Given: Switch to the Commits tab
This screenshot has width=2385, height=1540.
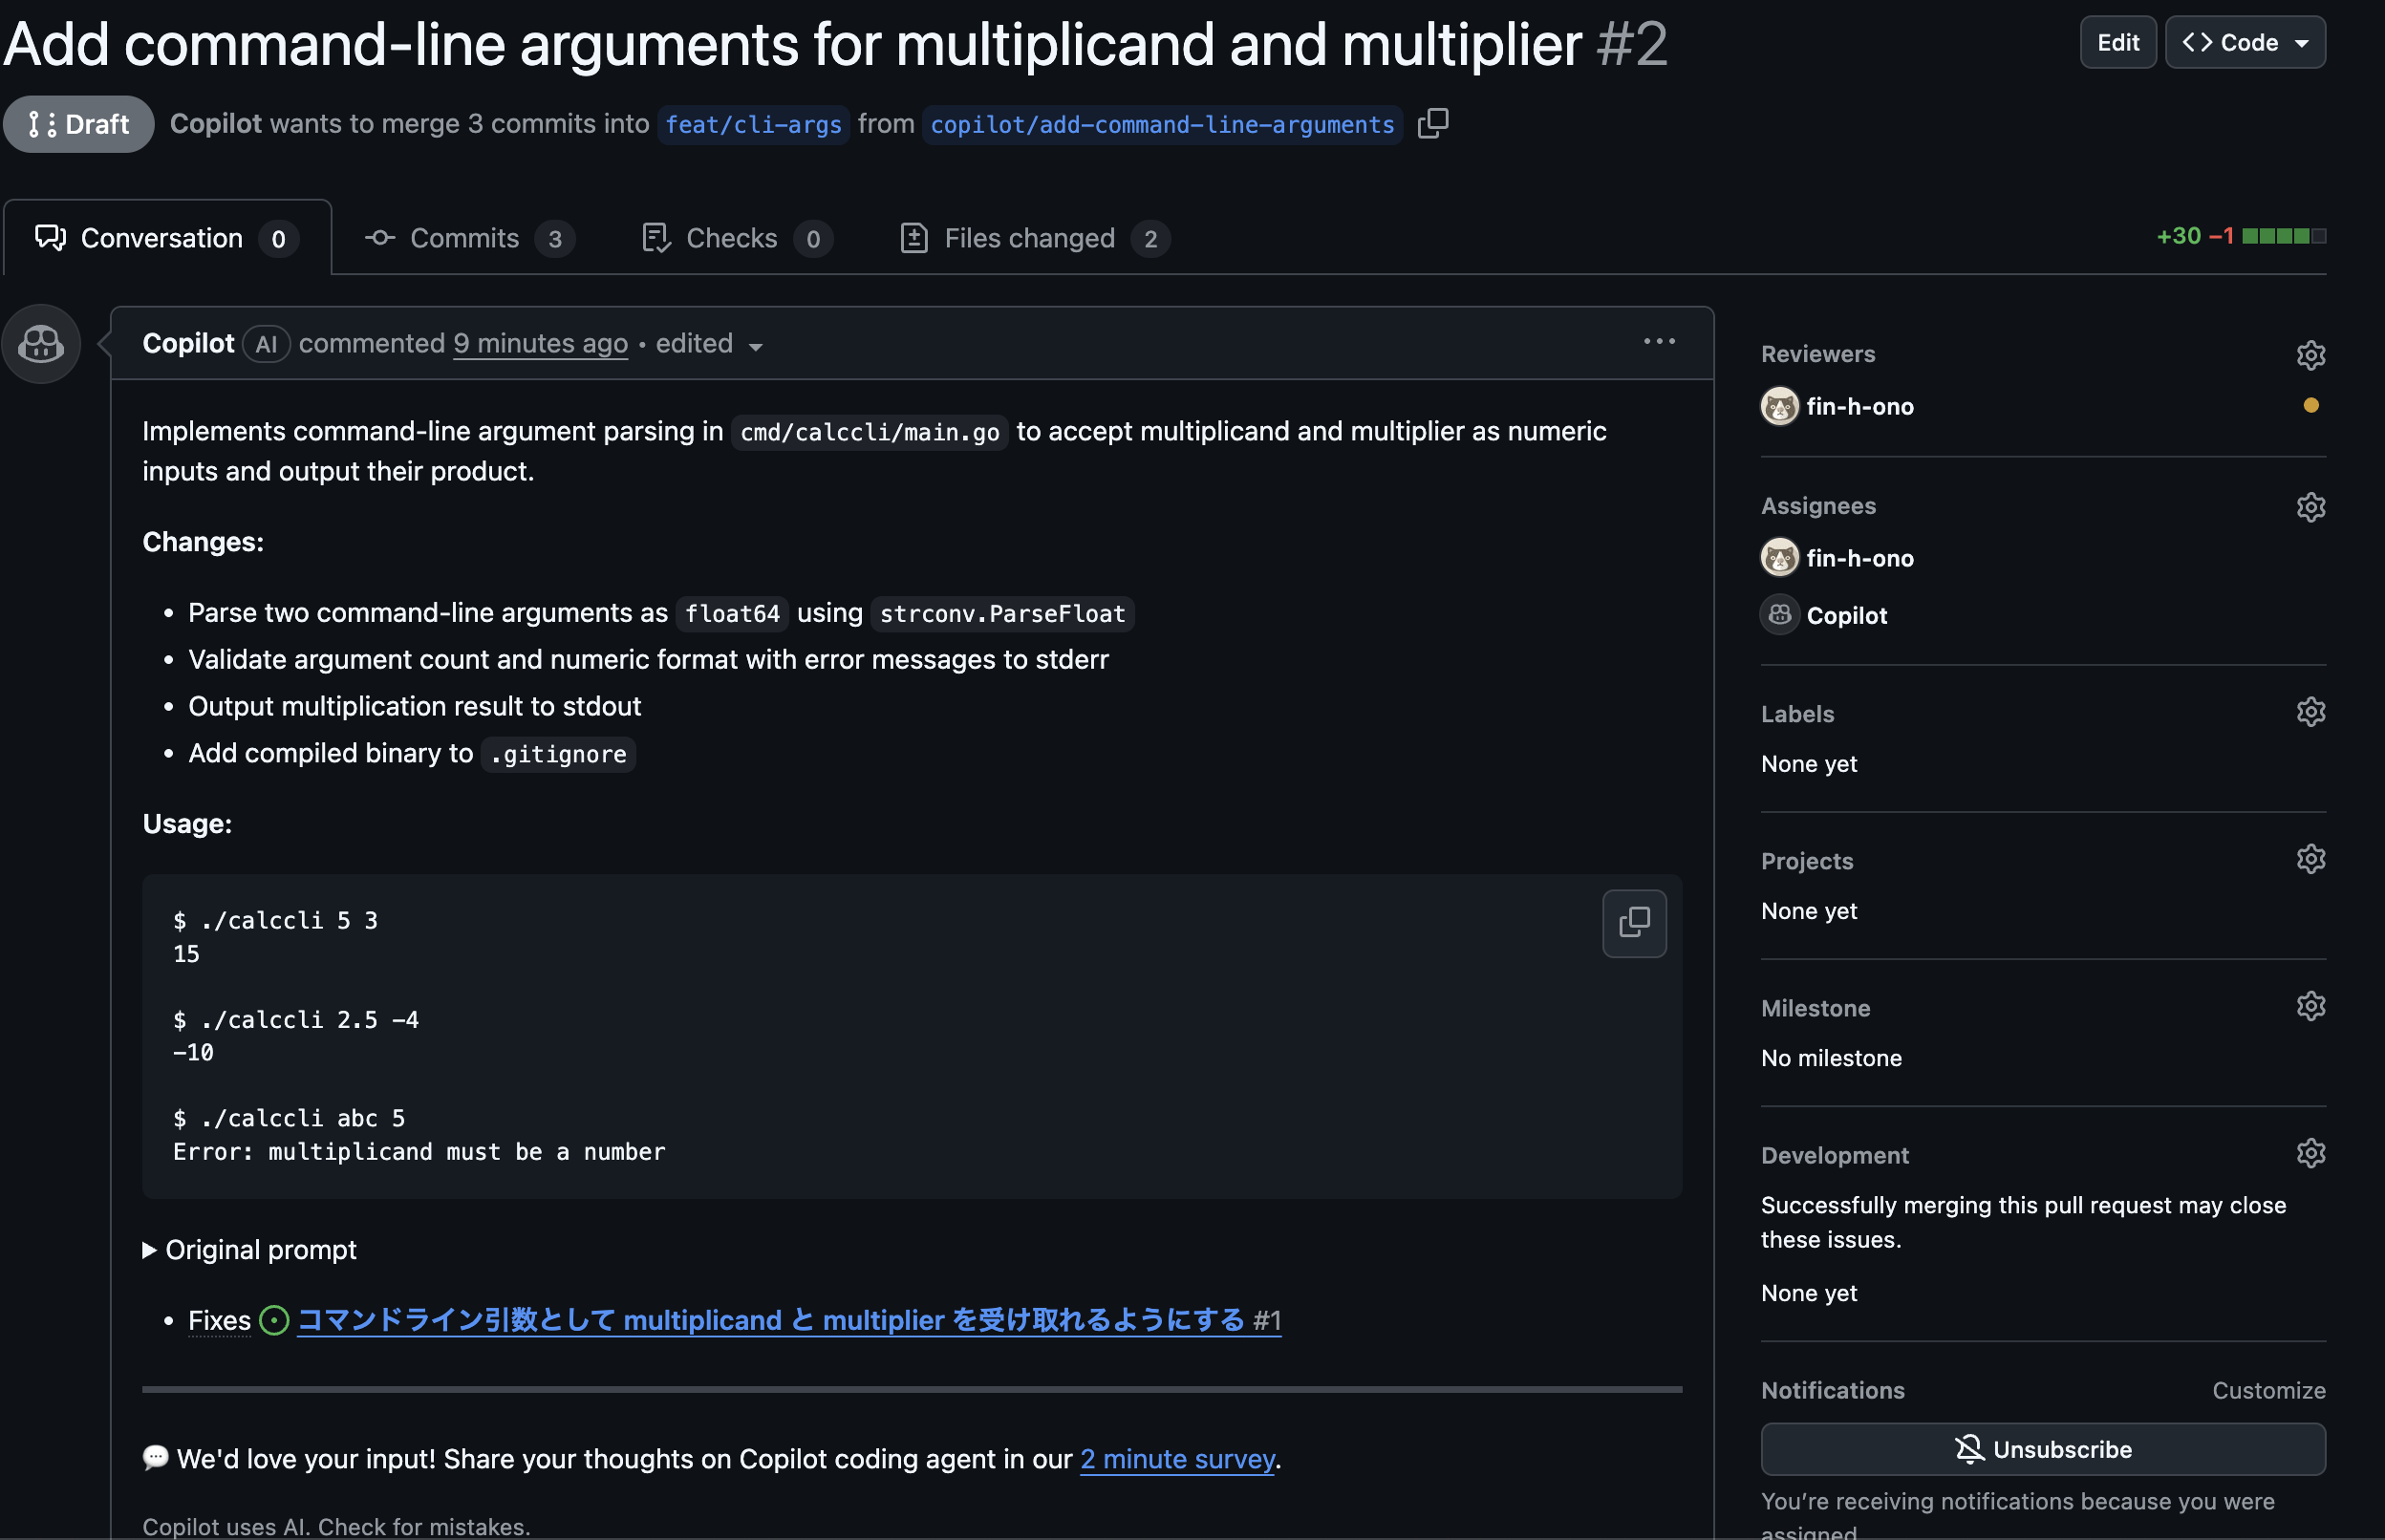Looking at the screenshot, I should click(x=467, y=239).
